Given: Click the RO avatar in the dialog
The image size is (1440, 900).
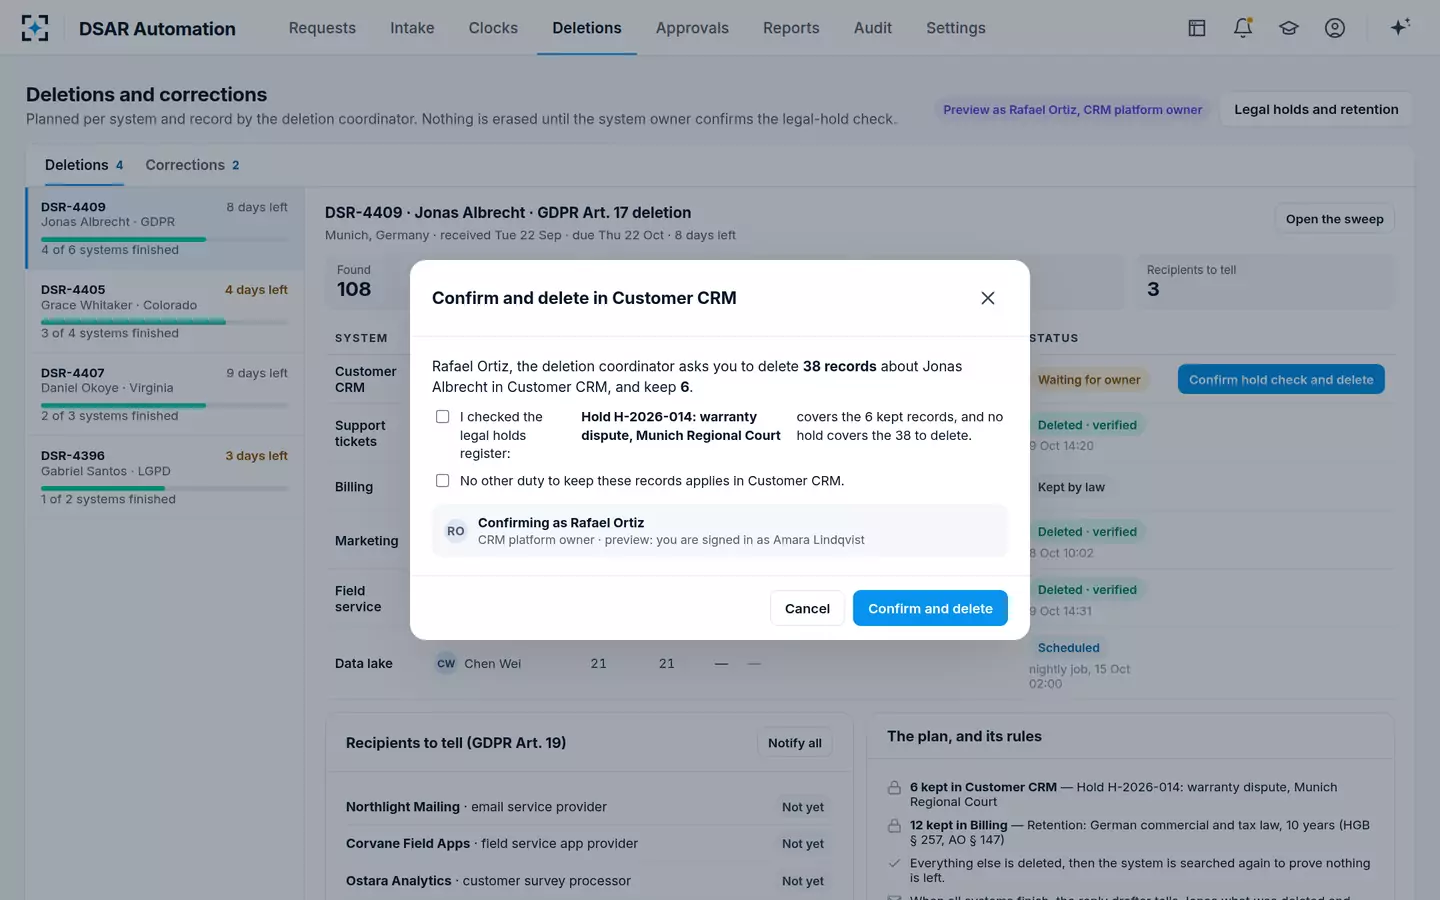Looking at the screenshot, I should tap(456, 531).
